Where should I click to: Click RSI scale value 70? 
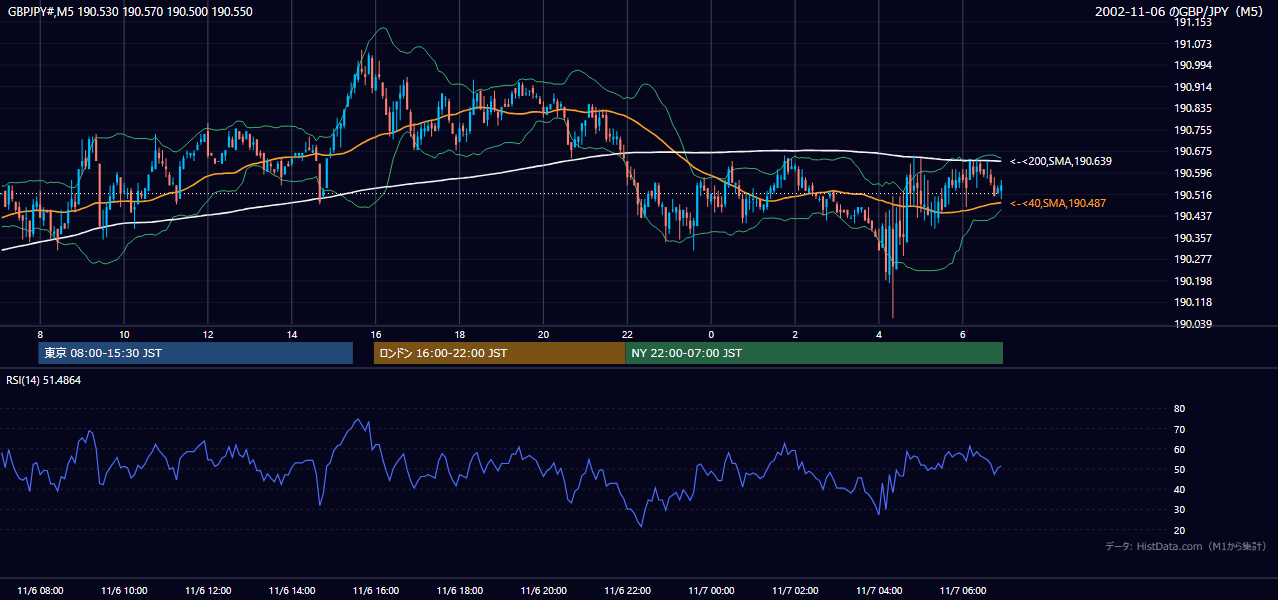[x=1179, y=429]
